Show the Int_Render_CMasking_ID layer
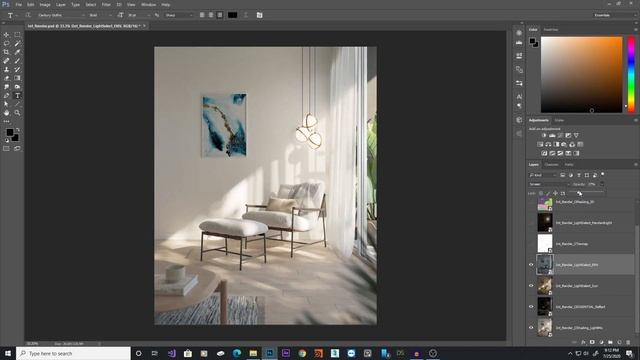The height and width of the screenshot is (360, 640). point(531,202)
